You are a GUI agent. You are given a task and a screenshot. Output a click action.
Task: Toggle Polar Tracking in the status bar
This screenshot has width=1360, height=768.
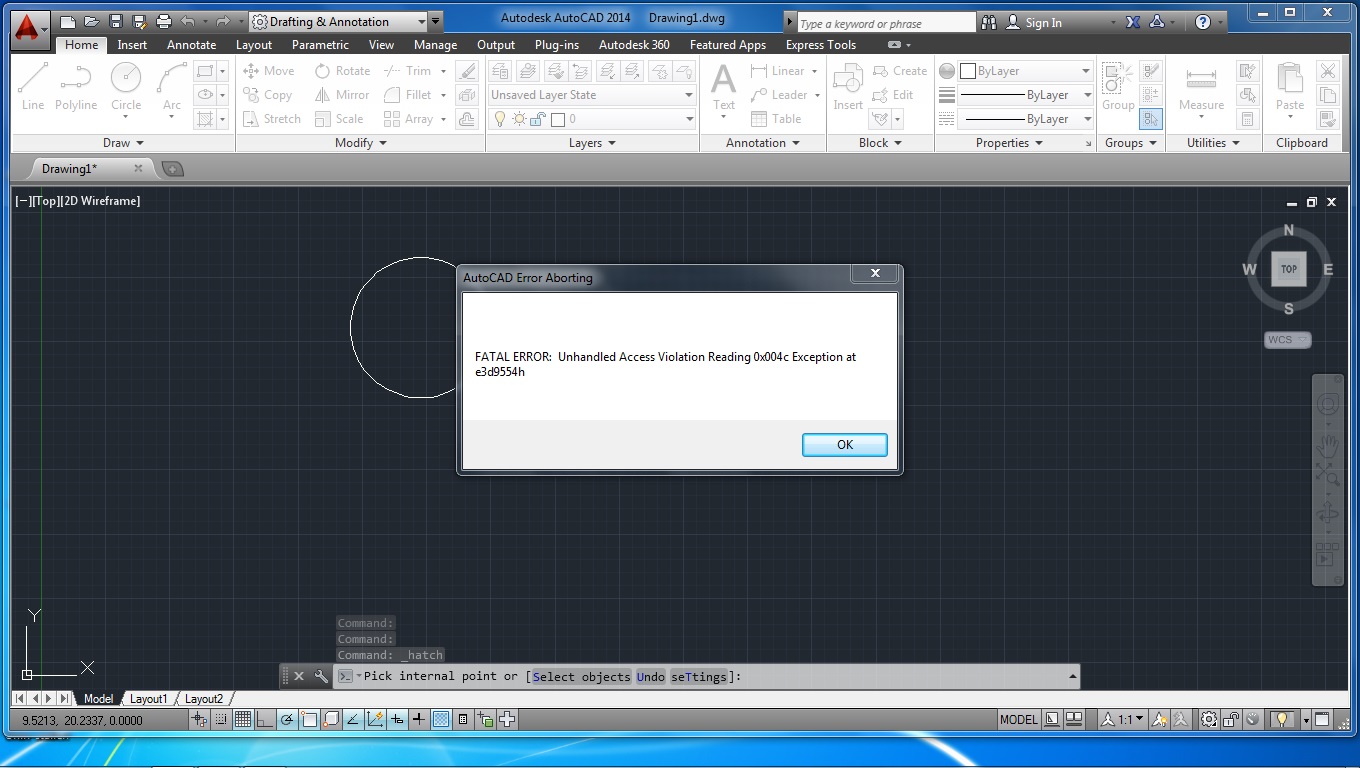tap(287, 719)
